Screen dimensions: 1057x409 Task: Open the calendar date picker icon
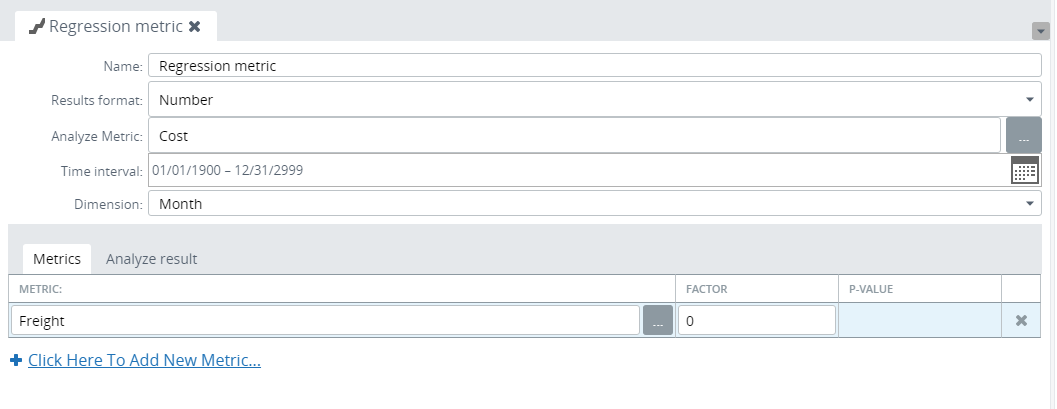point(1025,170)
